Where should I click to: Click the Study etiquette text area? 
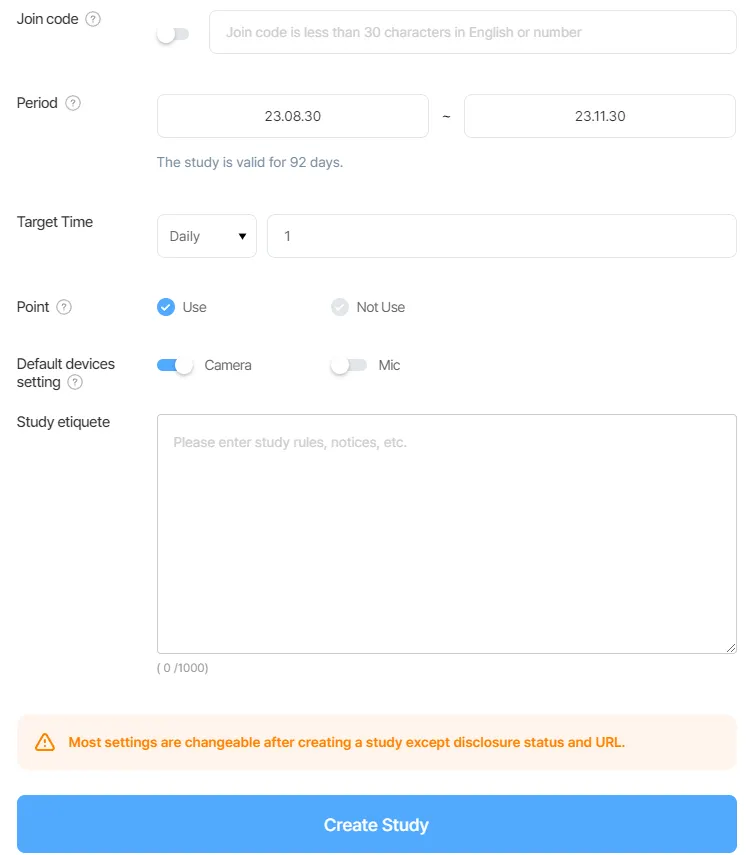pos(446,533)
